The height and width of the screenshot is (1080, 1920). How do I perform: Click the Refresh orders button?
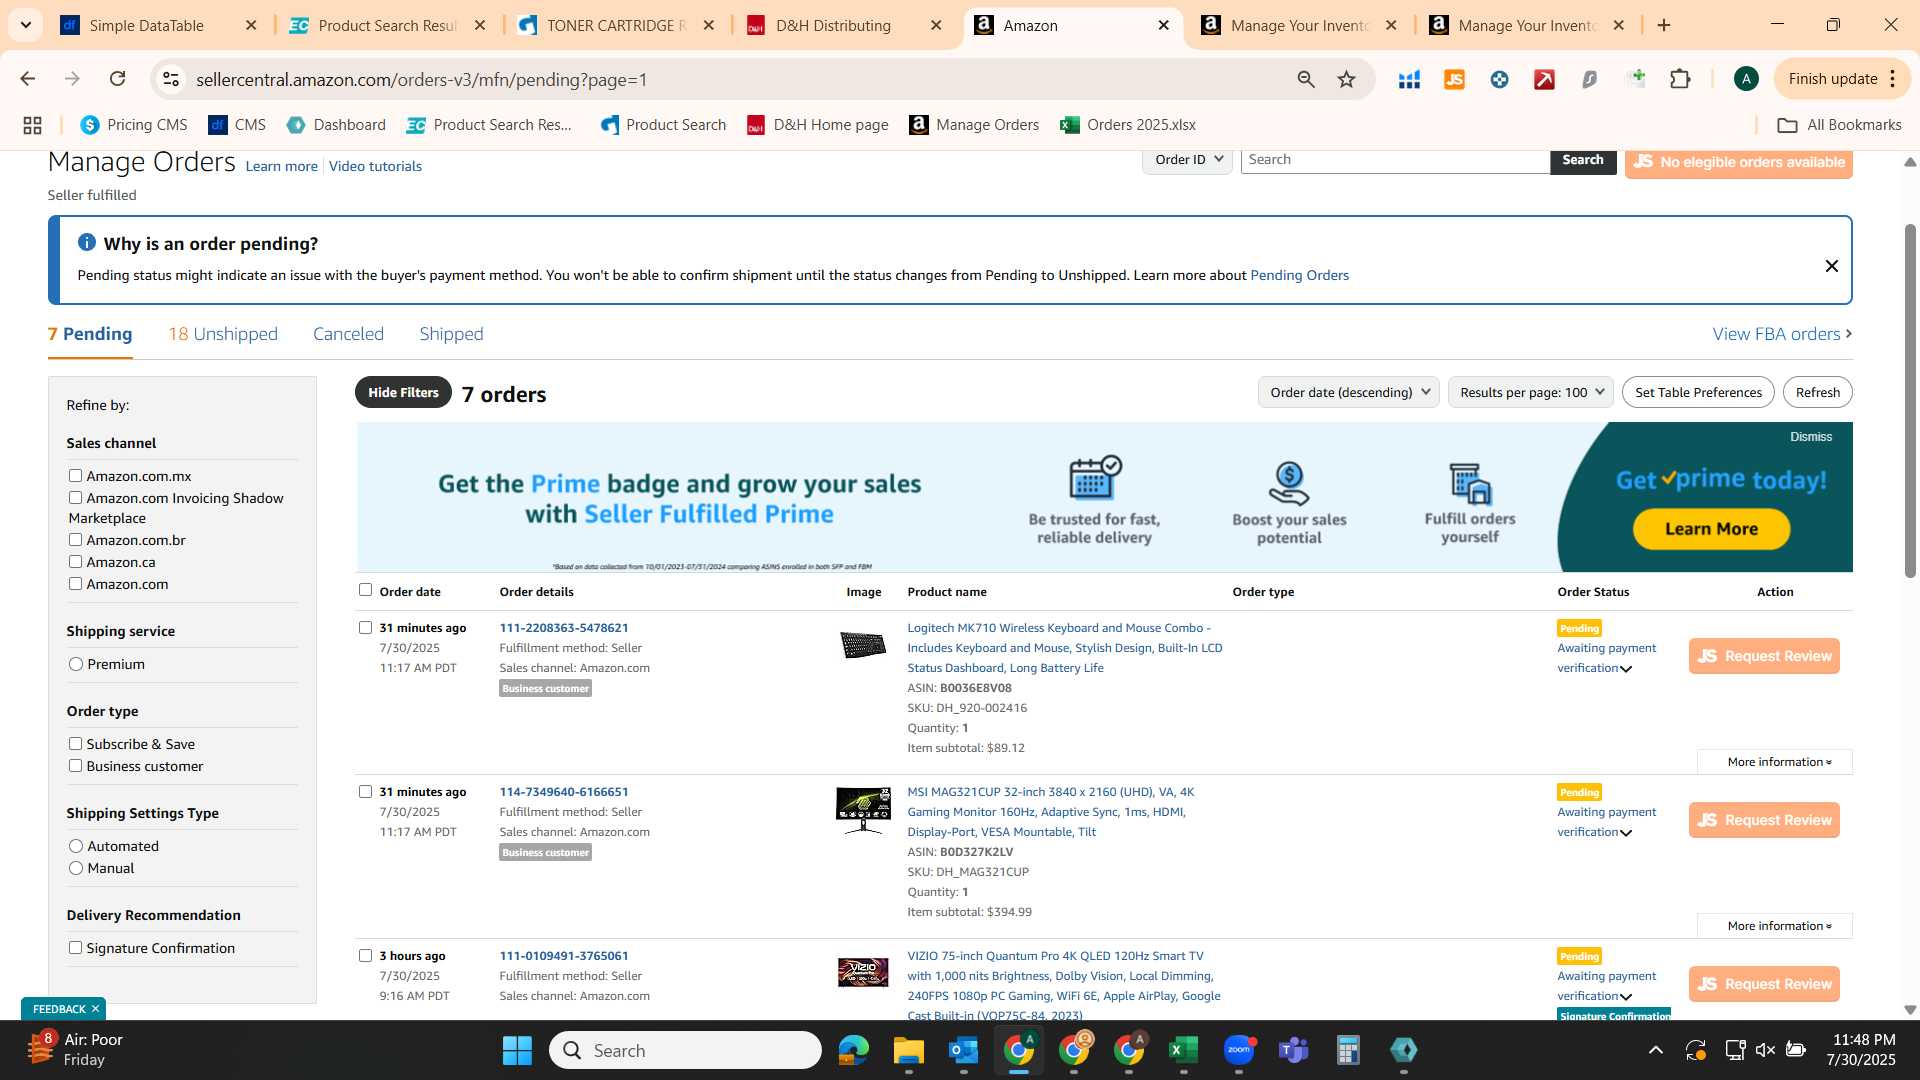pyautogui.click(x=1817, y=392)
